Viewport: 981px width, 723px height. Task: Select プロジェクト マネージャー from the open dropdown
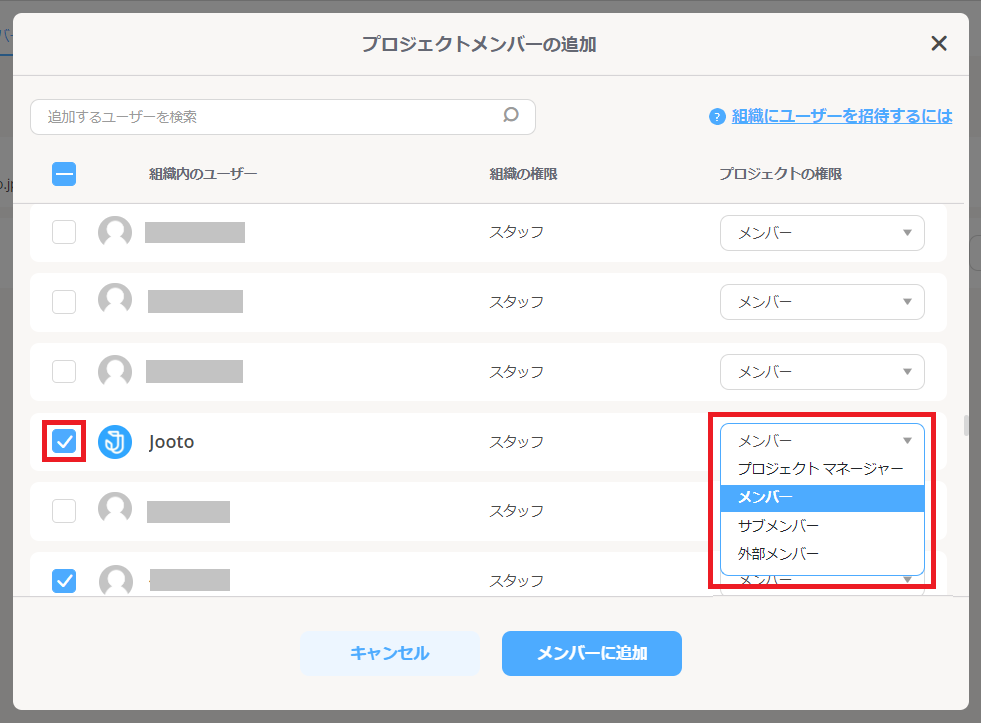click(822, 468)
